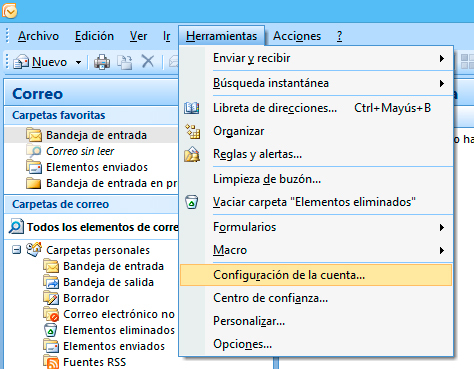This screenshot has height=369, width=474.
Task: Open Configuración de la cuenta
Action: (316, 275)
